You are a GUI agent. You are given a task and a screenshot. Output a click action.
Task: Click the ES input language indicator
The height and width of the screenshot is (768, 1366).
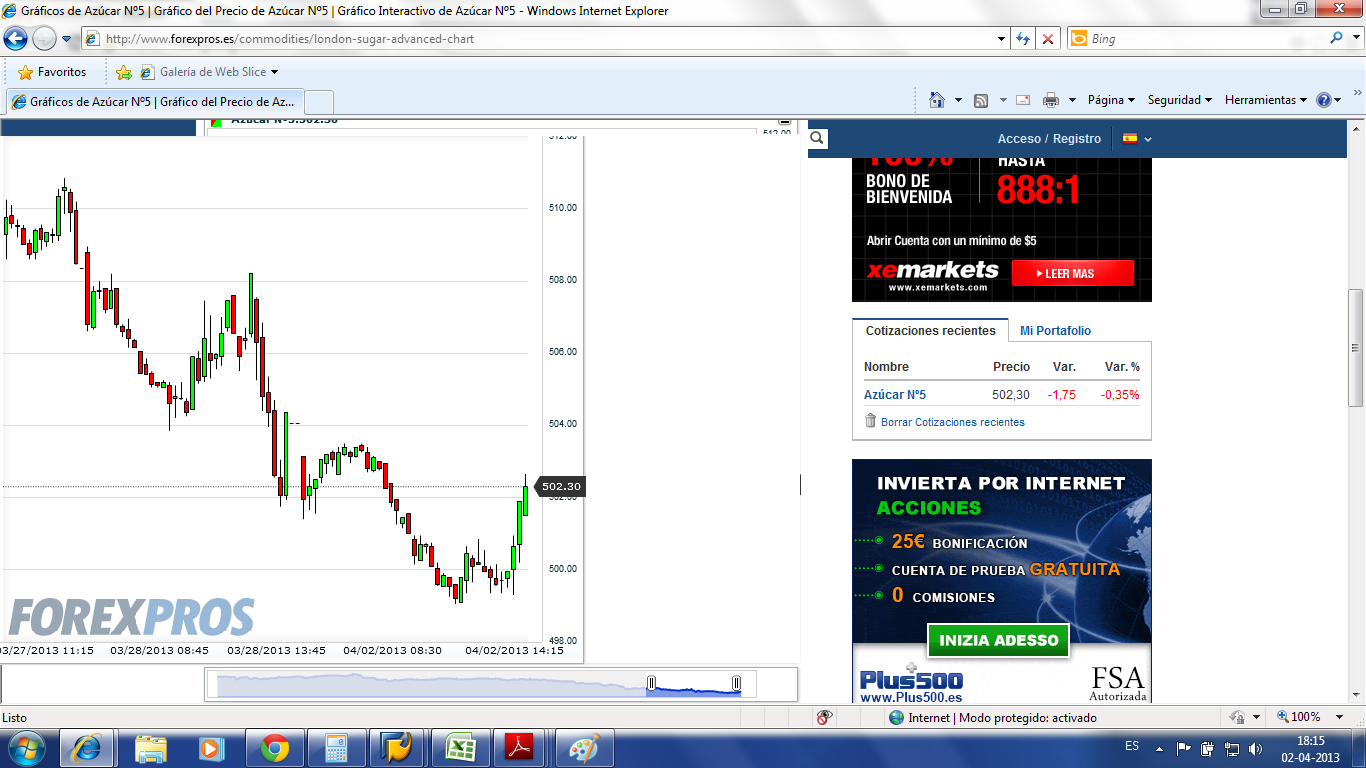(1132, 747)
